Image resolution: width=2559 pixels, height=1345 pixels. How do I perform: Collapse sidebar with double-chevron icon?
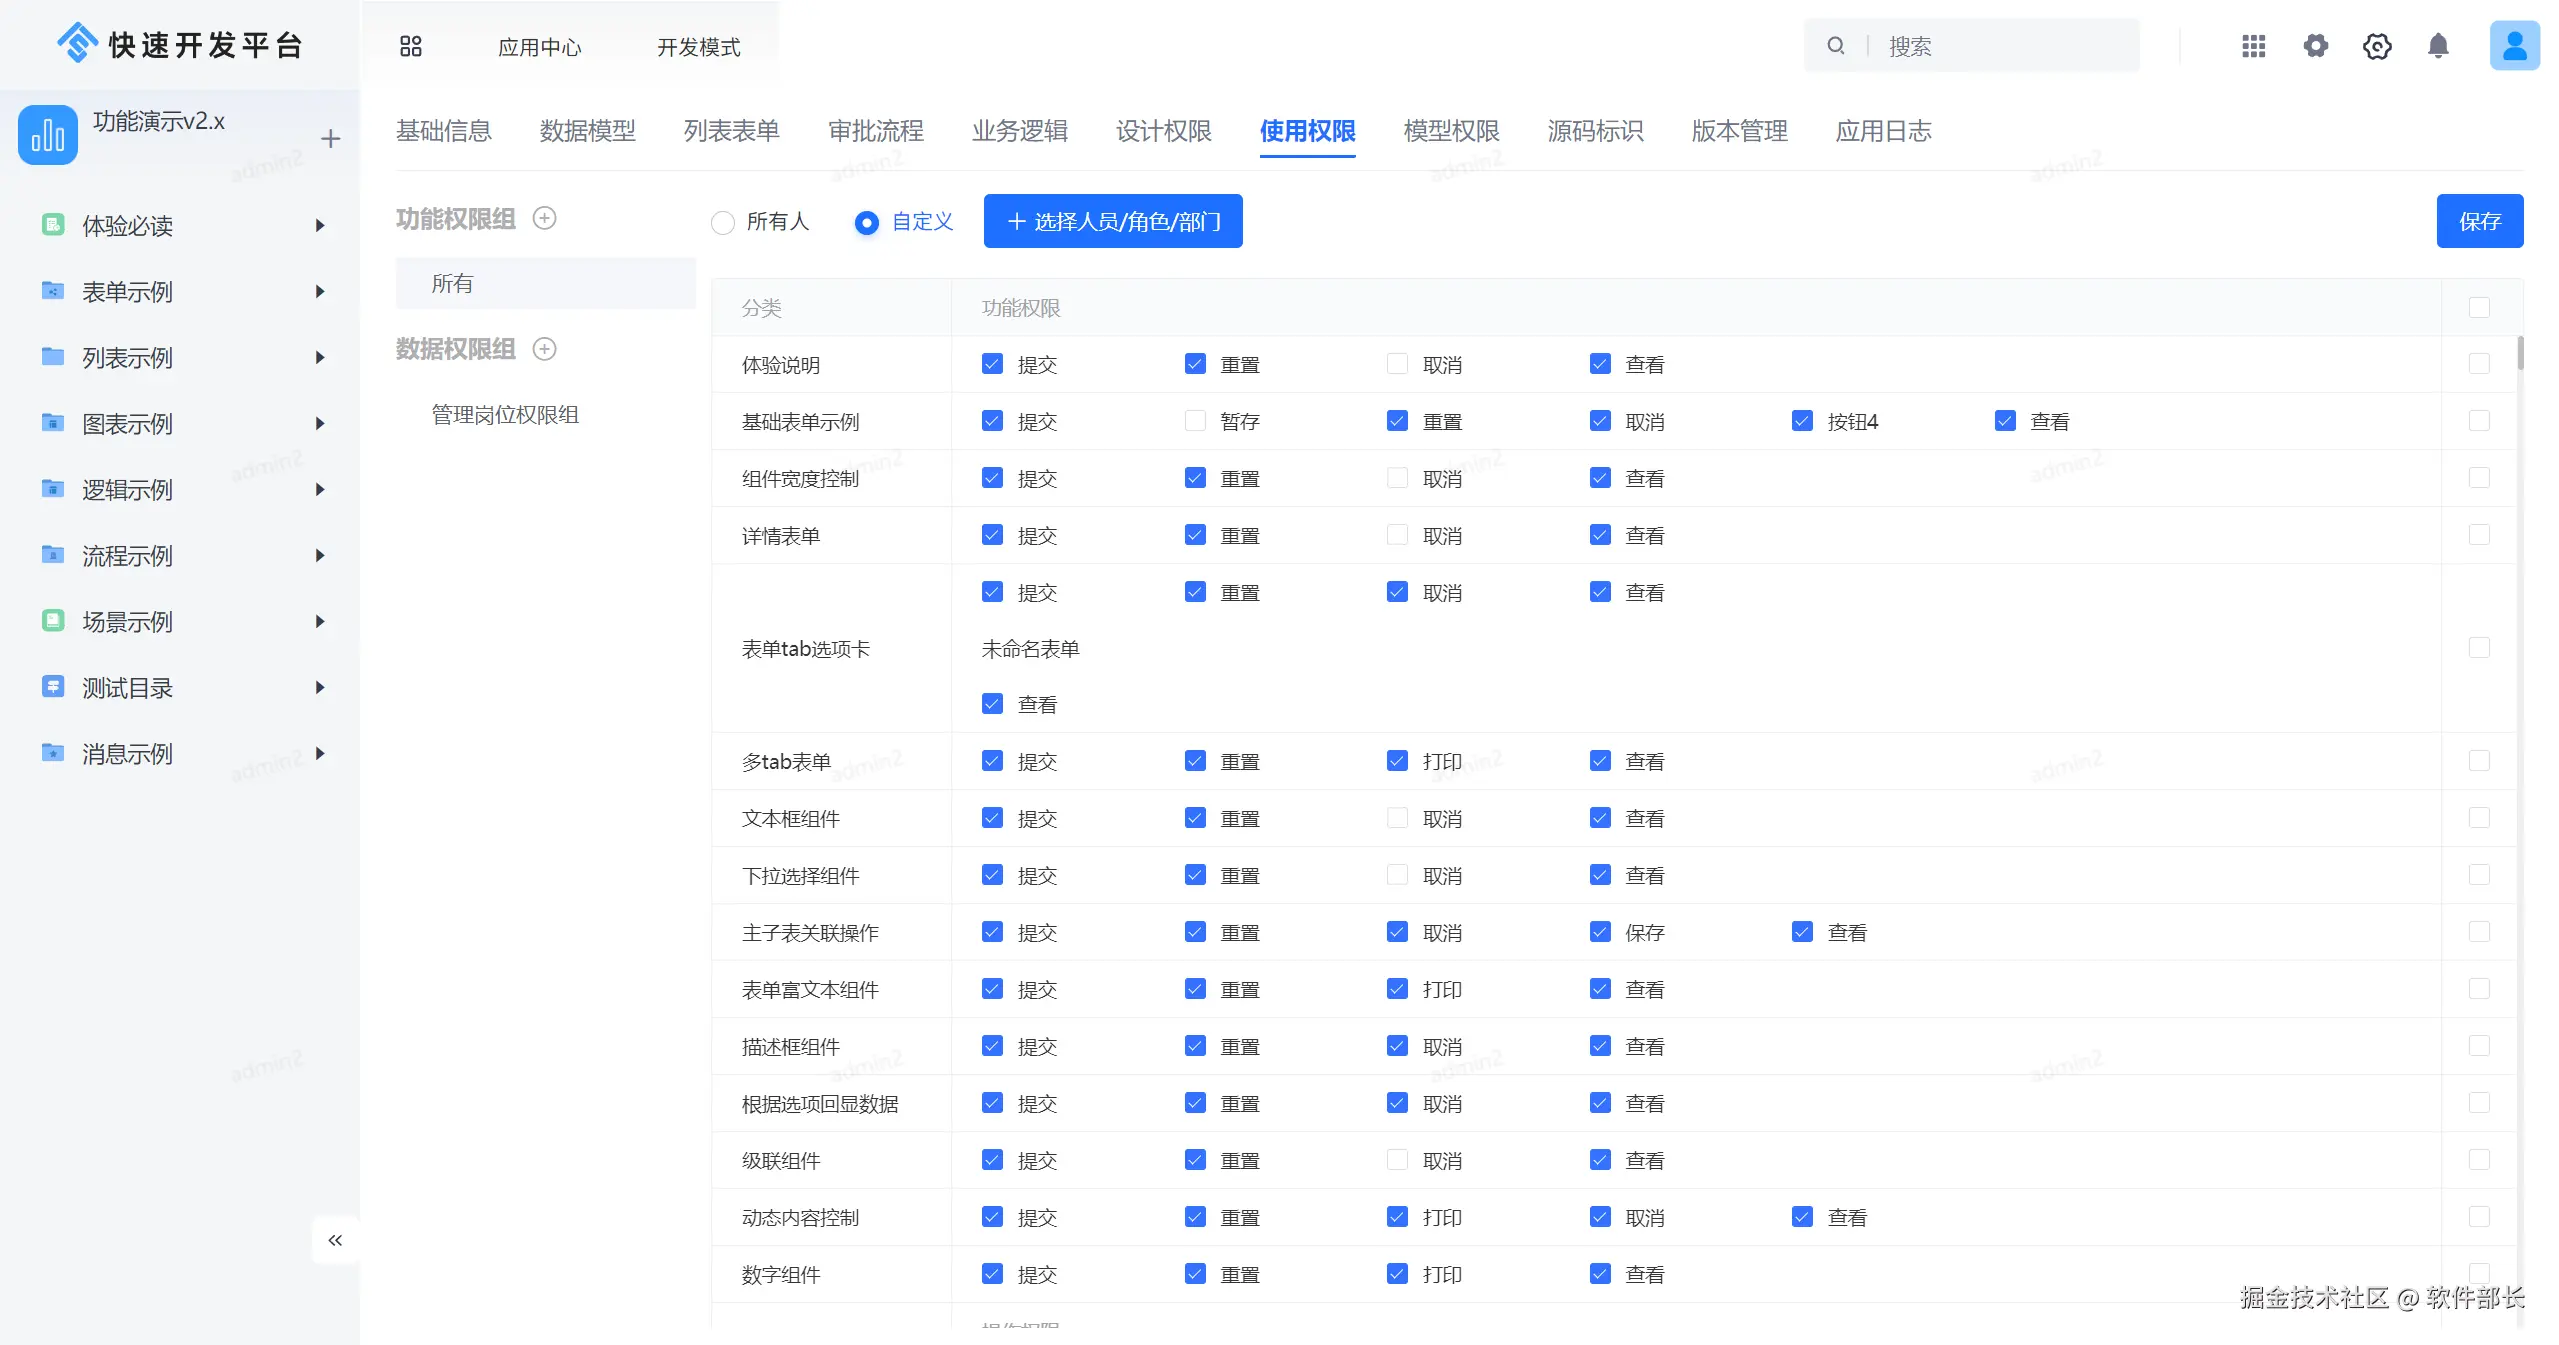(x=335, y=1240)
